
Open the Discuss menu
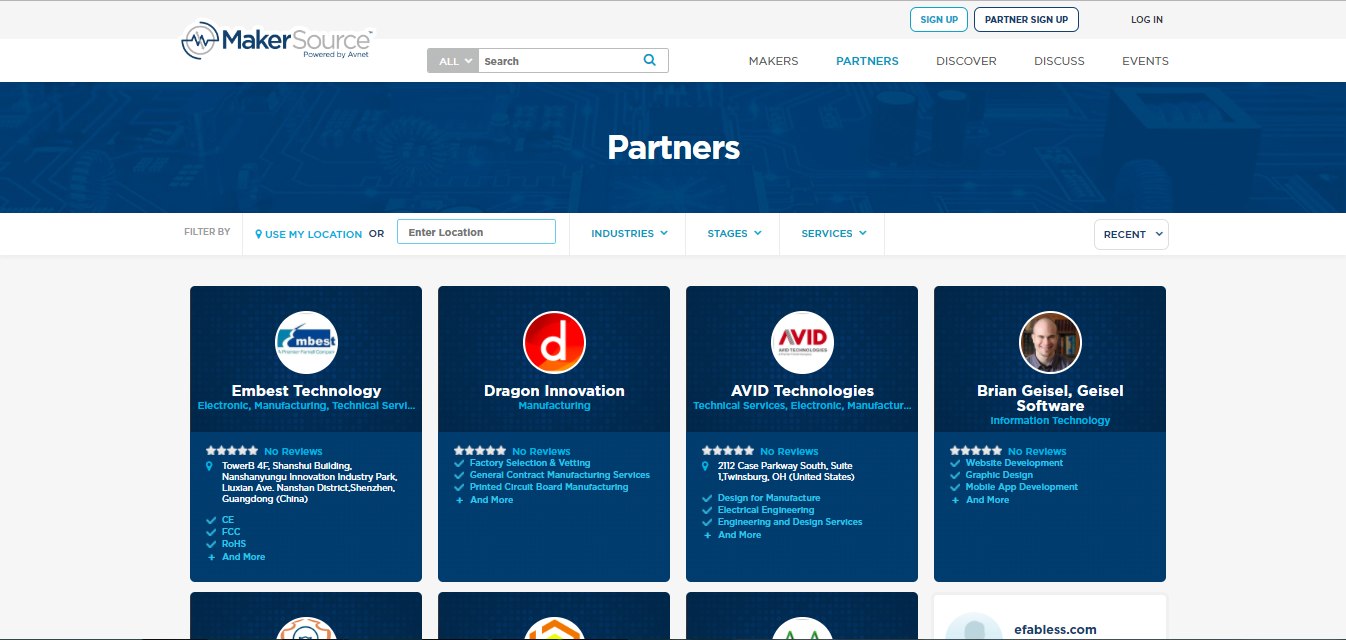pos(1059,61)
